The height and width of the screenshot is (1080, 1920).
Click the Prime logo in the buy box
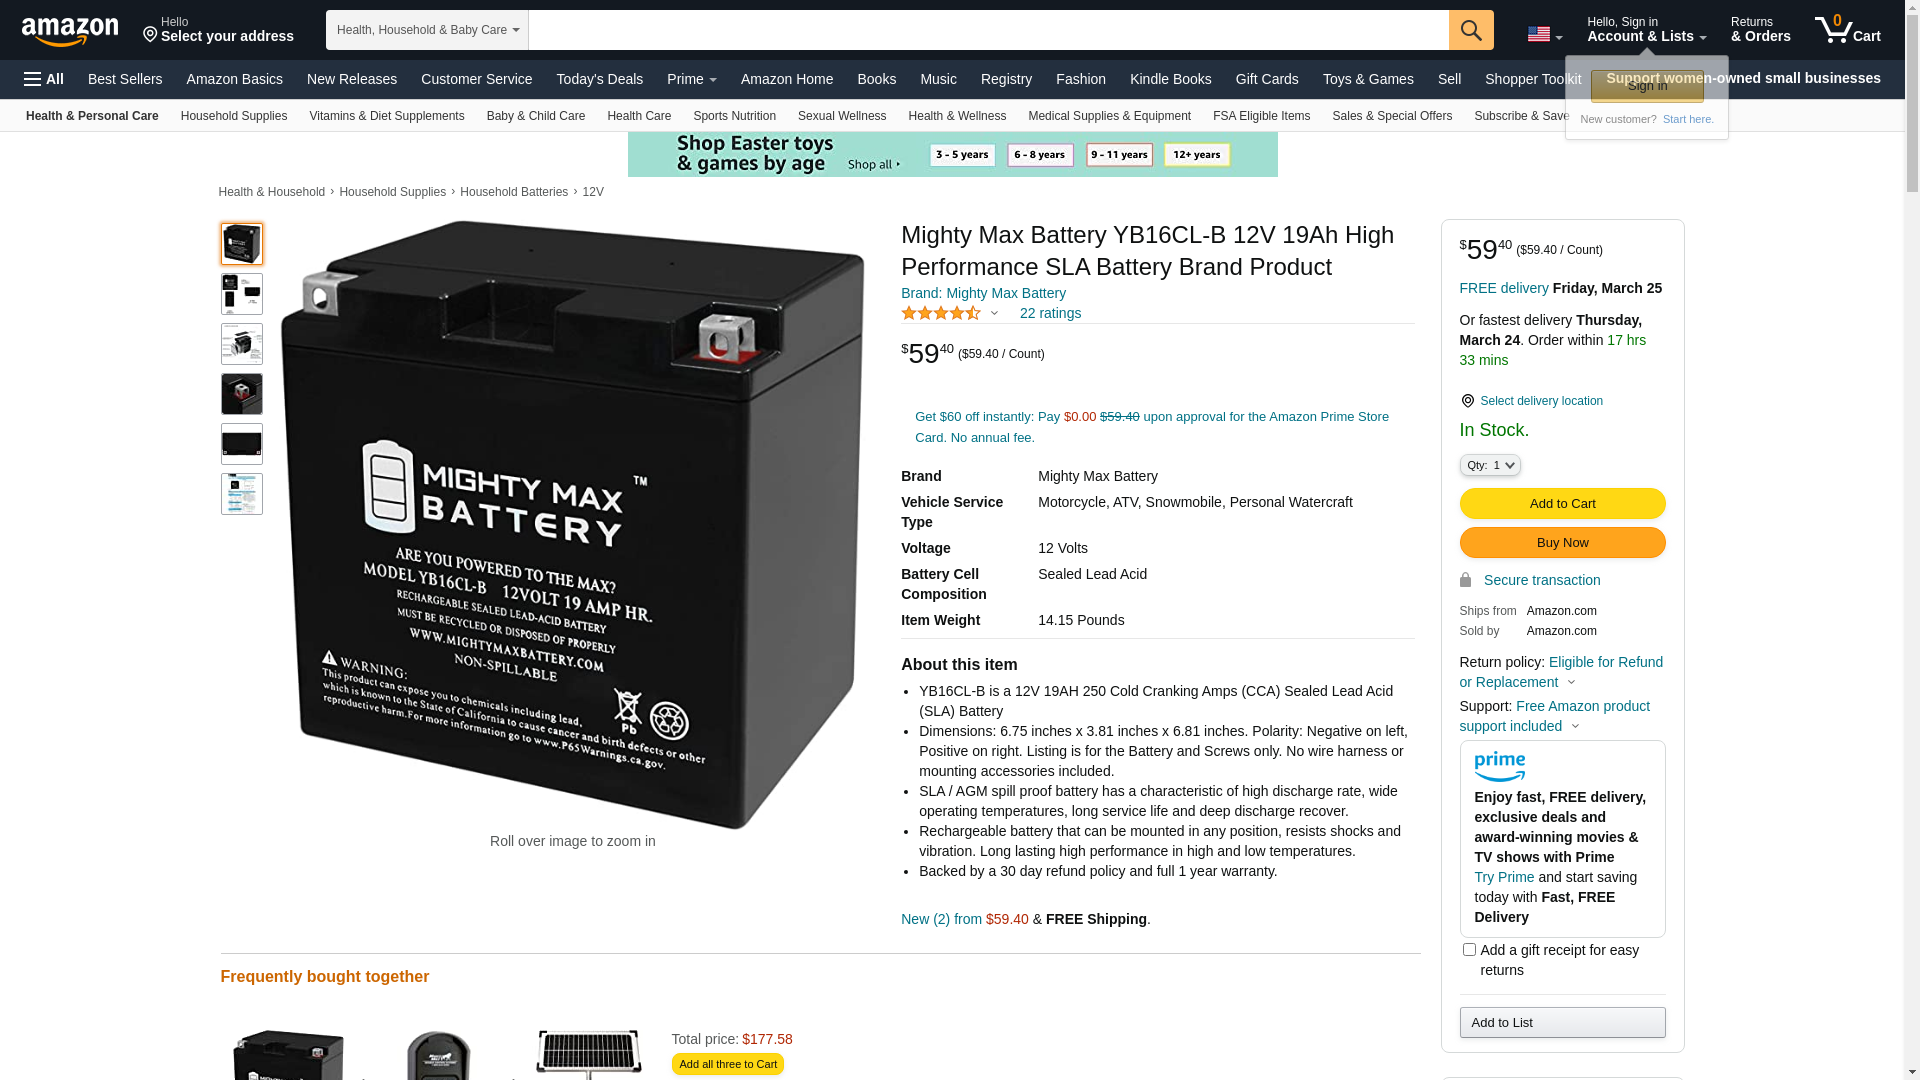1499,767
